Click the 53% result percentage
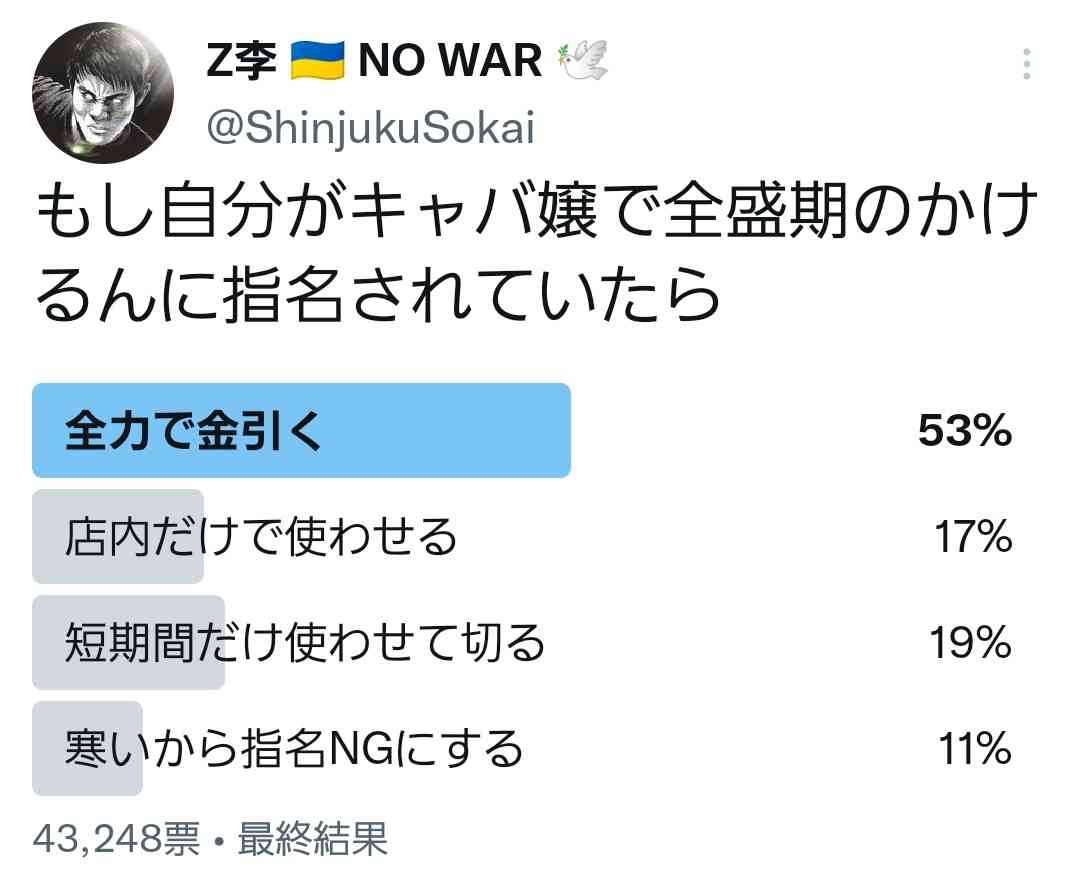The image size is (1080, 884). click(x=965, y=431)
